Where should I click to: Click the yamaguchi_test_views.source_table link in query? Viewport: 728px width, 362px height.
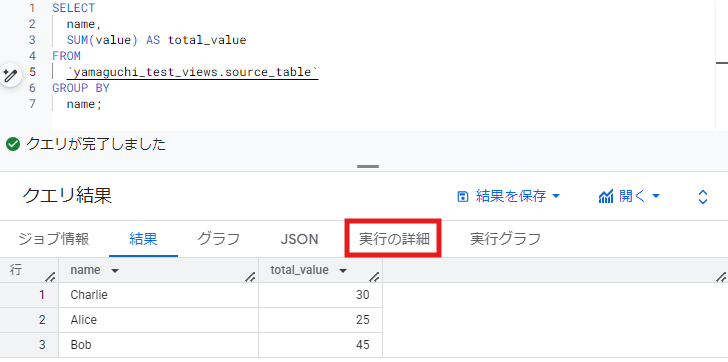192,72
